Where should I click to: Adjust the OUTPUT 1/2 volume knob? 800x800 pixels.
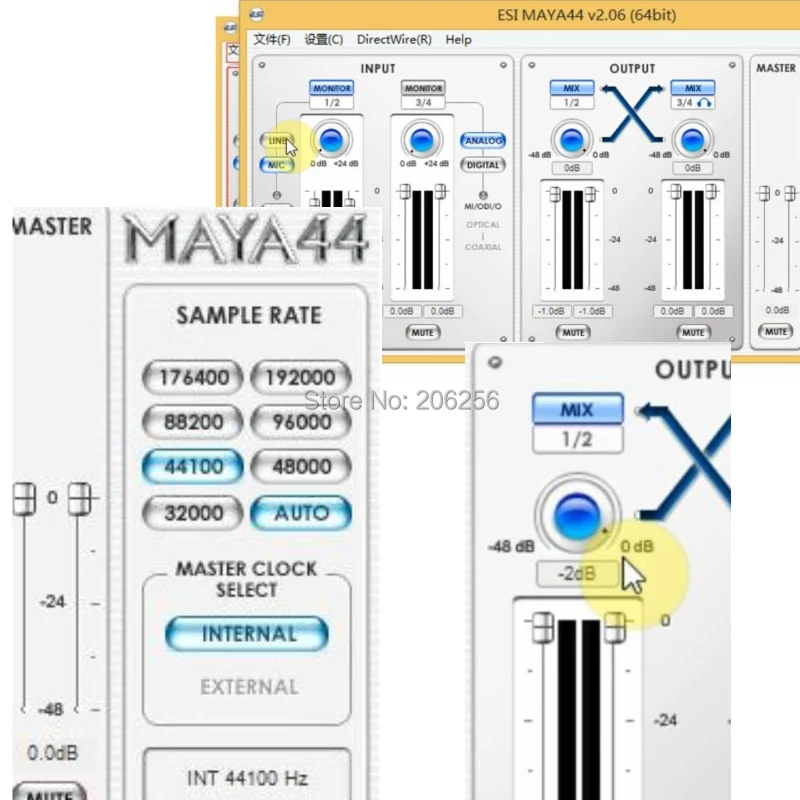[x=571, y=140]
